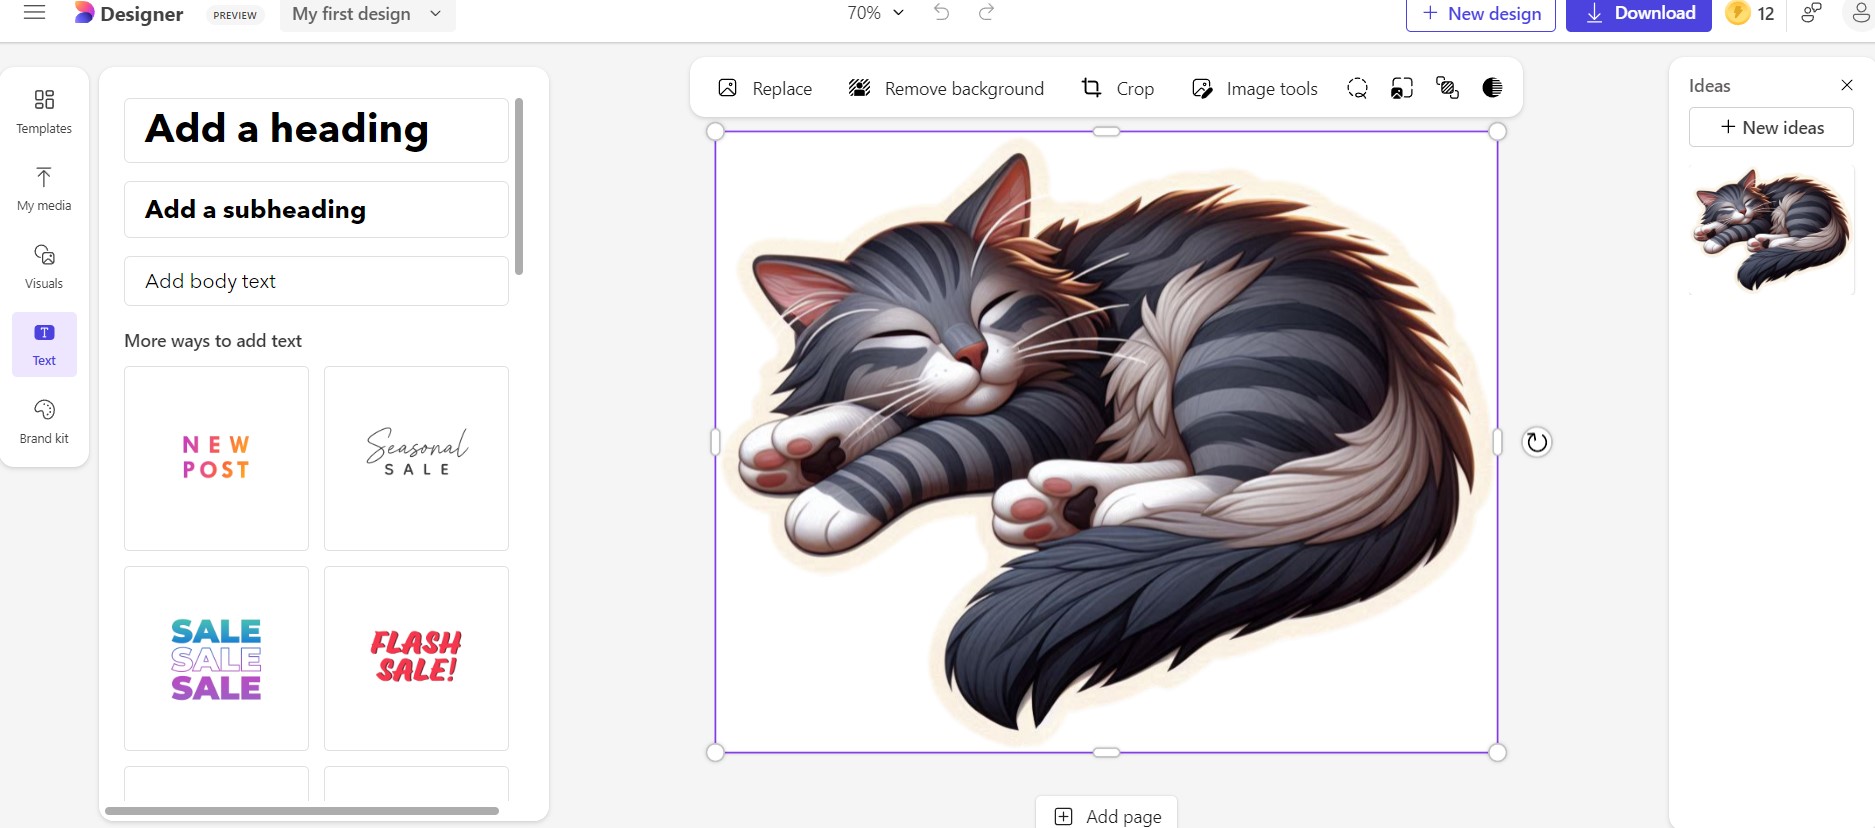The height and width of the screenshot is (828, 1875).
Task: Open the Visuals panel
Action: 44,267
